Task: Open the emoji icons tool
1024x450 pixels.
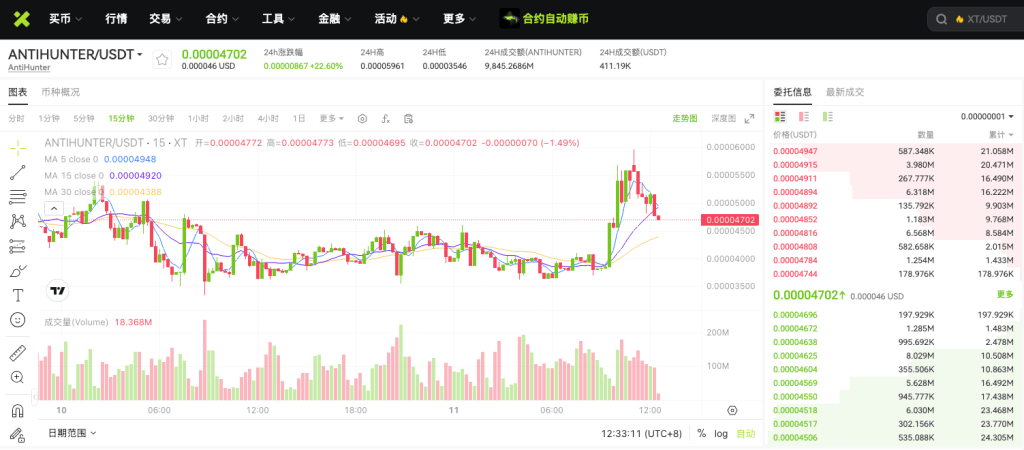Action: (x=18, y=319)
